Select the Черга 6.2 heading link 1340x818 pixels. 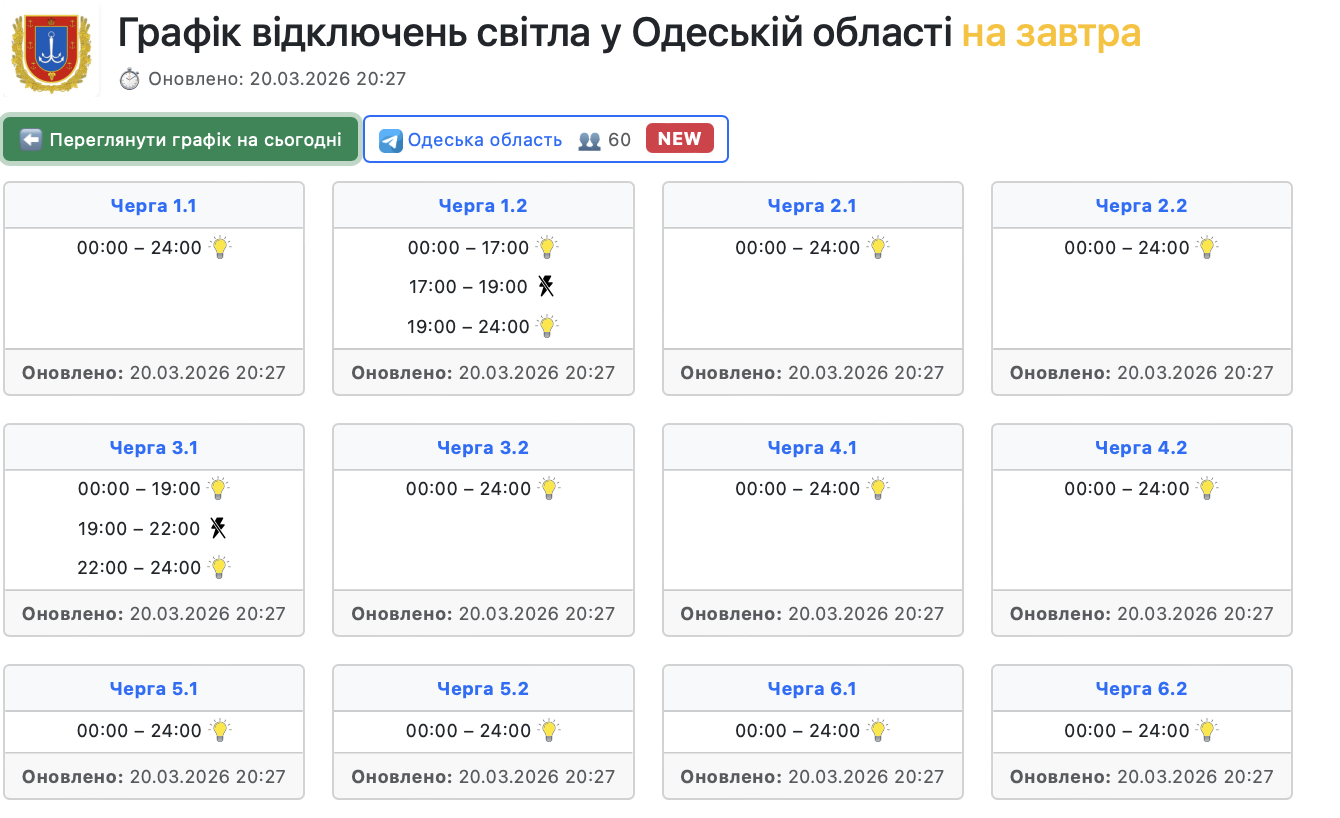1141,689
